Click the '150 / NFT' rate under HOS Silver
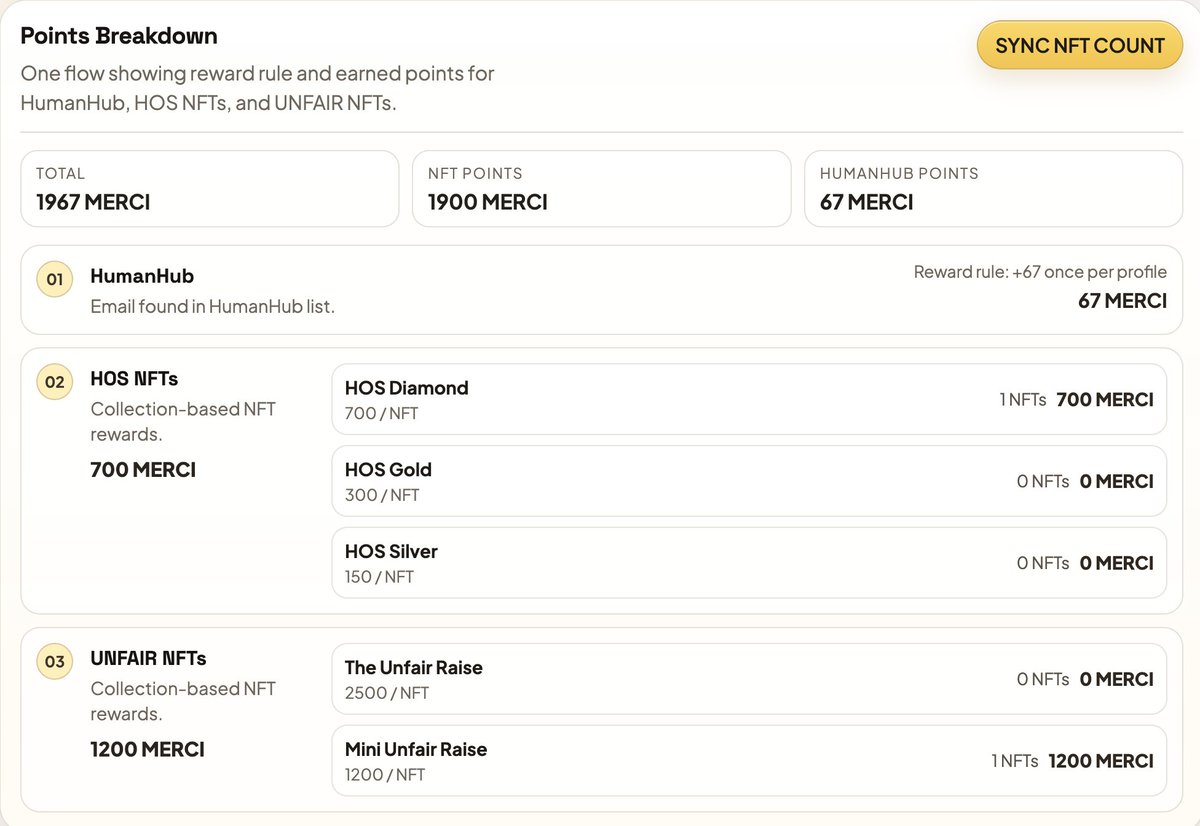1200x826 pixels. click(x=379, y=577)
